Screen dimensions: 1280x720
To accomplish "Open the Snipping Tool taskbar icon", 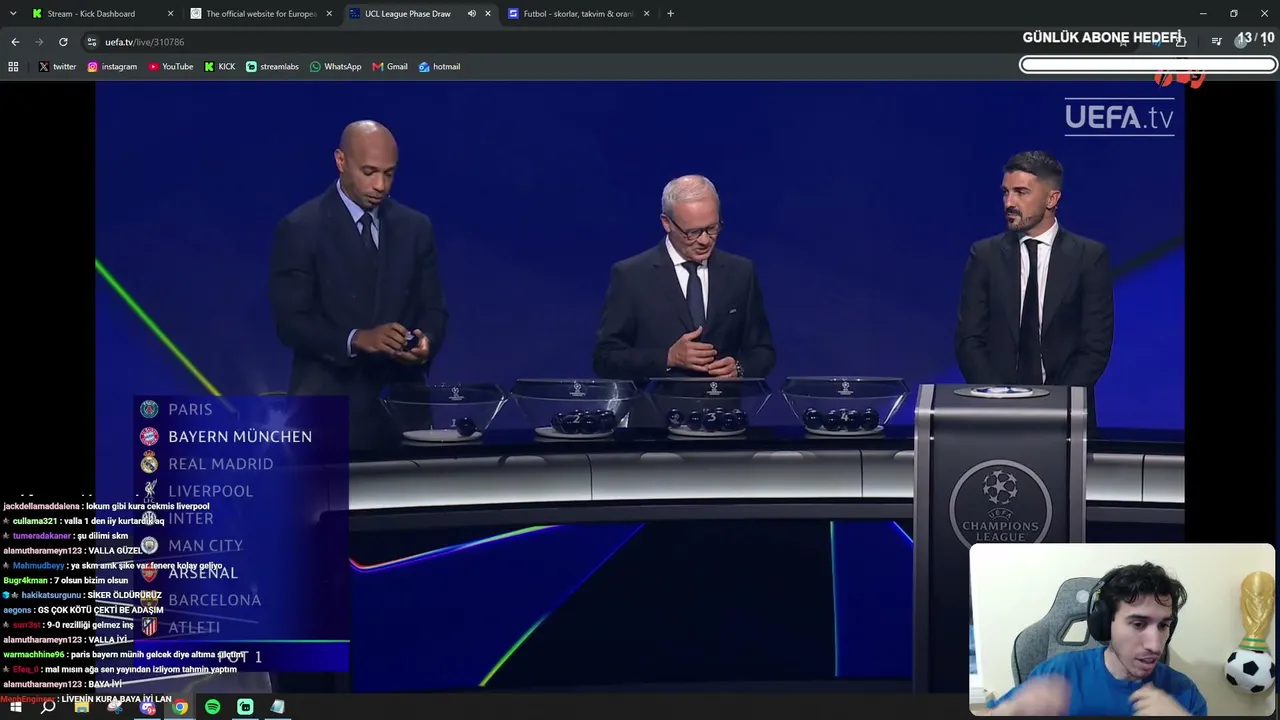I will click(x=115, y=707).
